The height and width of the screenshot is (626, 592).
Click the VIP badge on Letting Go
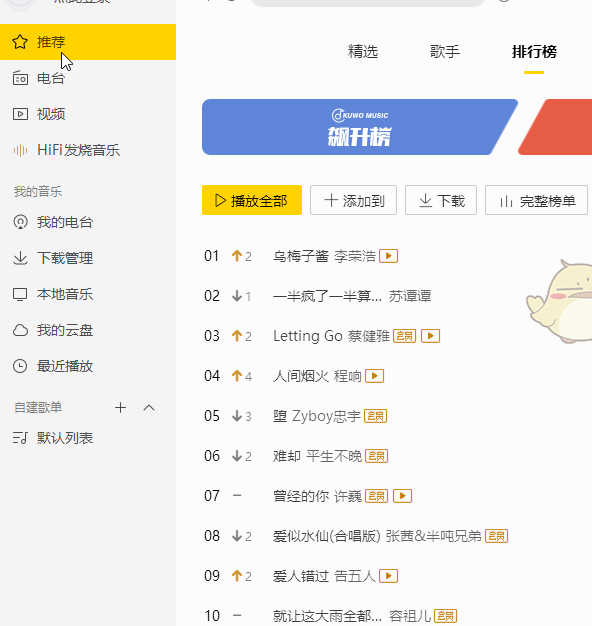pyautogui.click(x=404, y=336)
